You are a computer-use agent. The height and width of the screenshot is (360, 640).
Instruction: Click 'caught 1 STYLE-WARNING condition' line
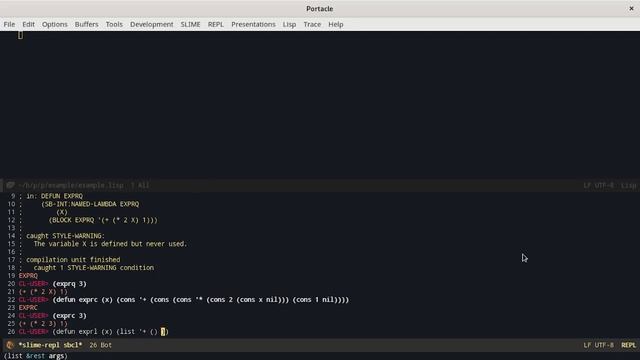(94, 268)
